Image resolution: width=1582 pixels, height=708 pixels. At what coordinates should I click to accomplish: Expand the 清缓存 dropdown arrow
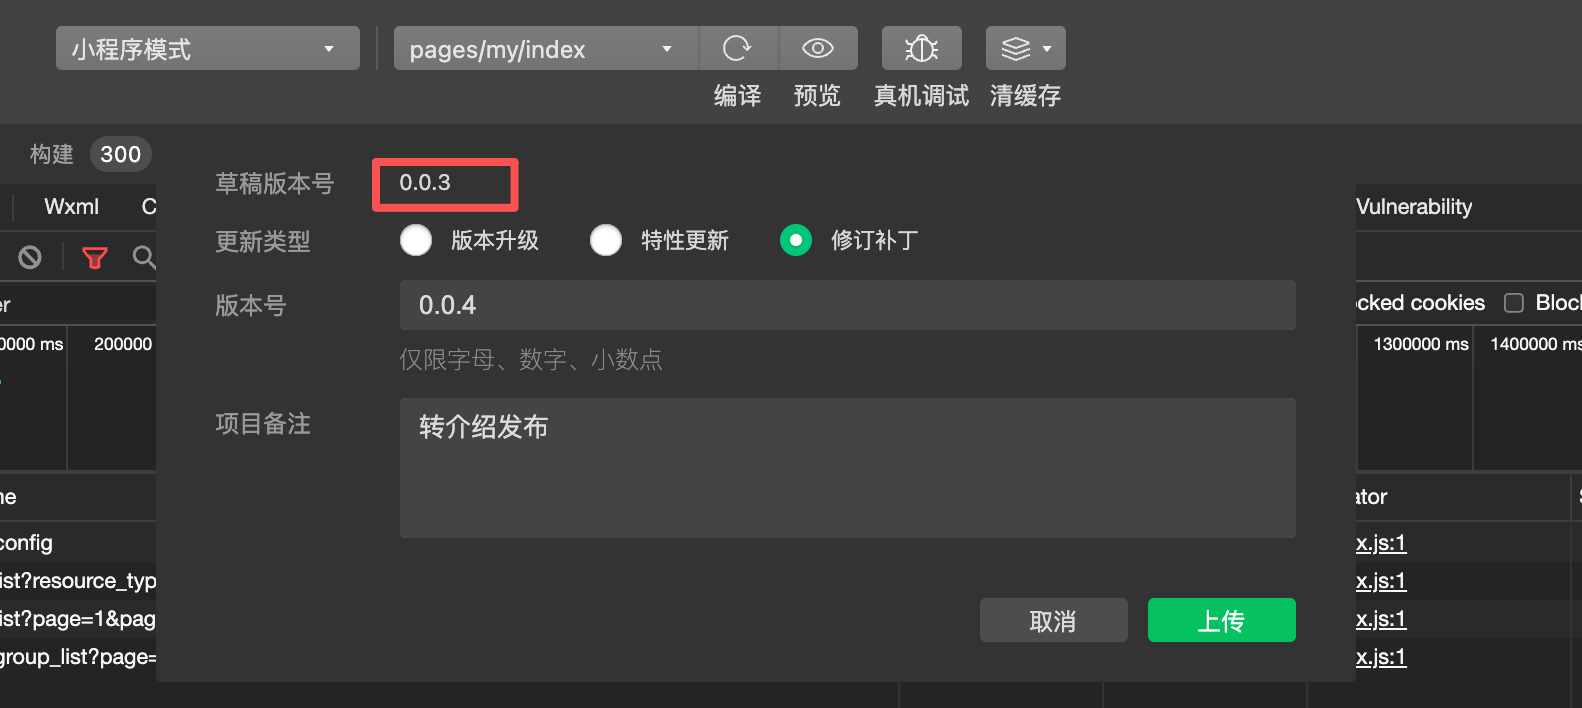pyautogui.click(x=1047, y=48)
